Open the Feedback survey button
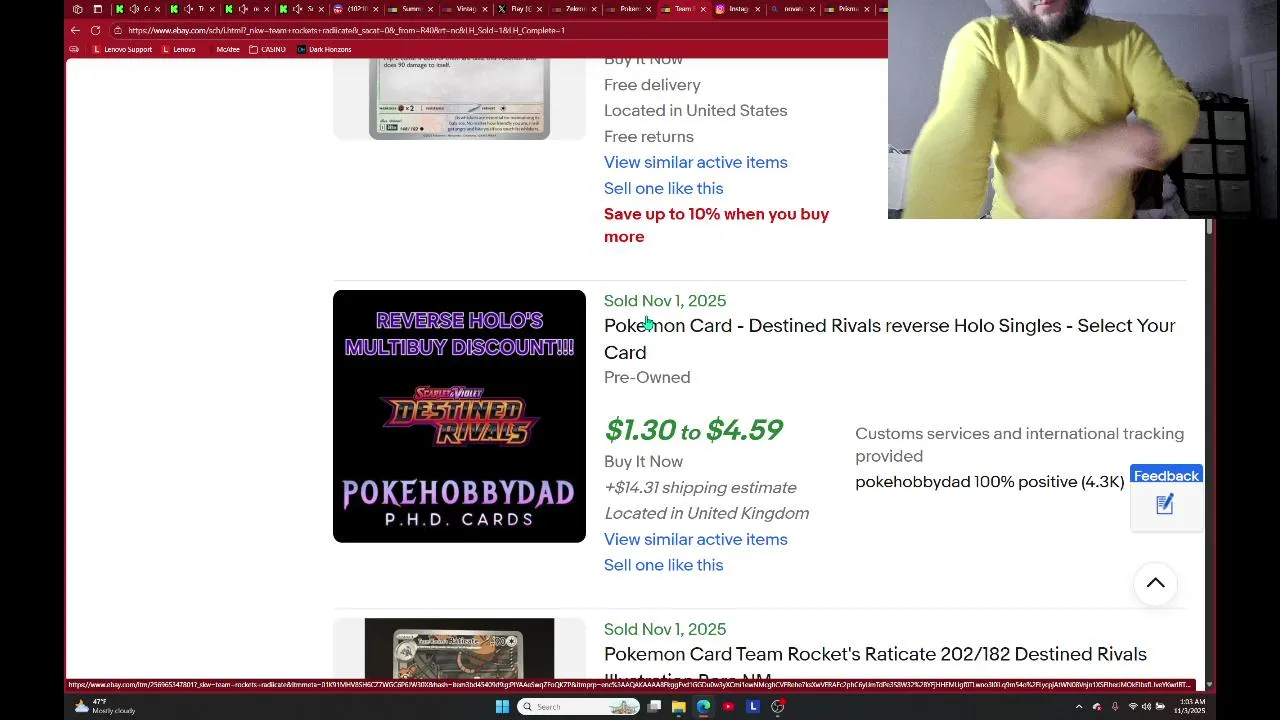Viewport: 1280px width, 720px height. click(x=1166, y=476)
